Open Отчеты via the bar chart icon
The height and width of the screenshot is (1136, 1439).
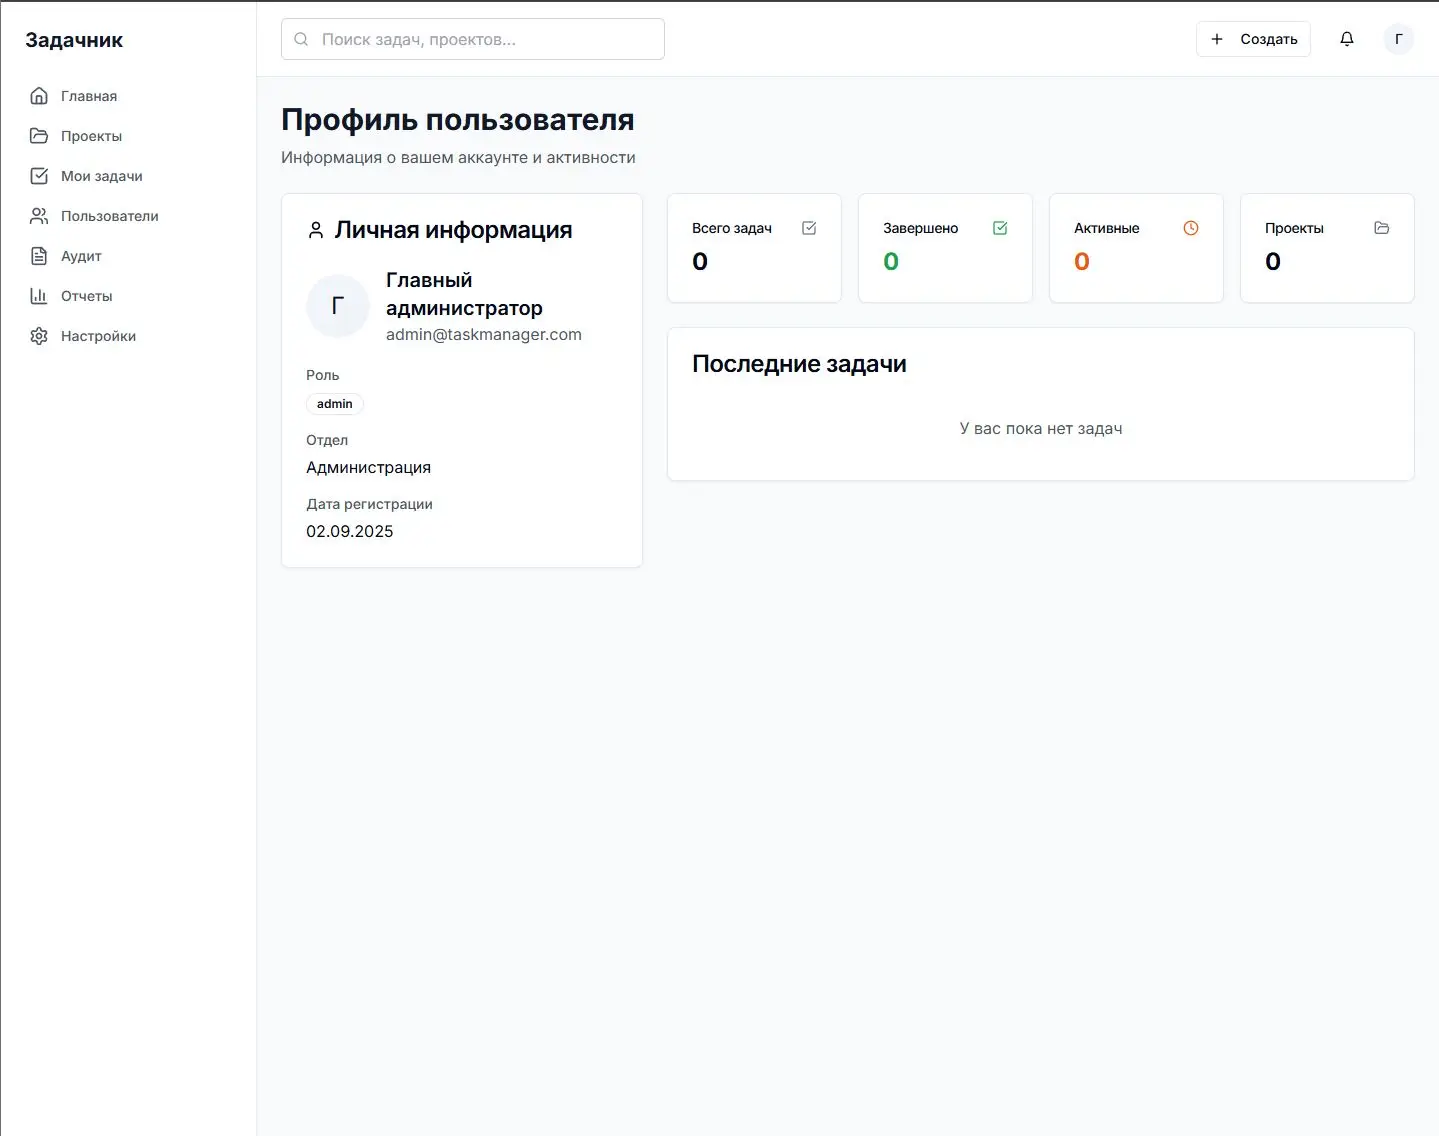[38, 295]
